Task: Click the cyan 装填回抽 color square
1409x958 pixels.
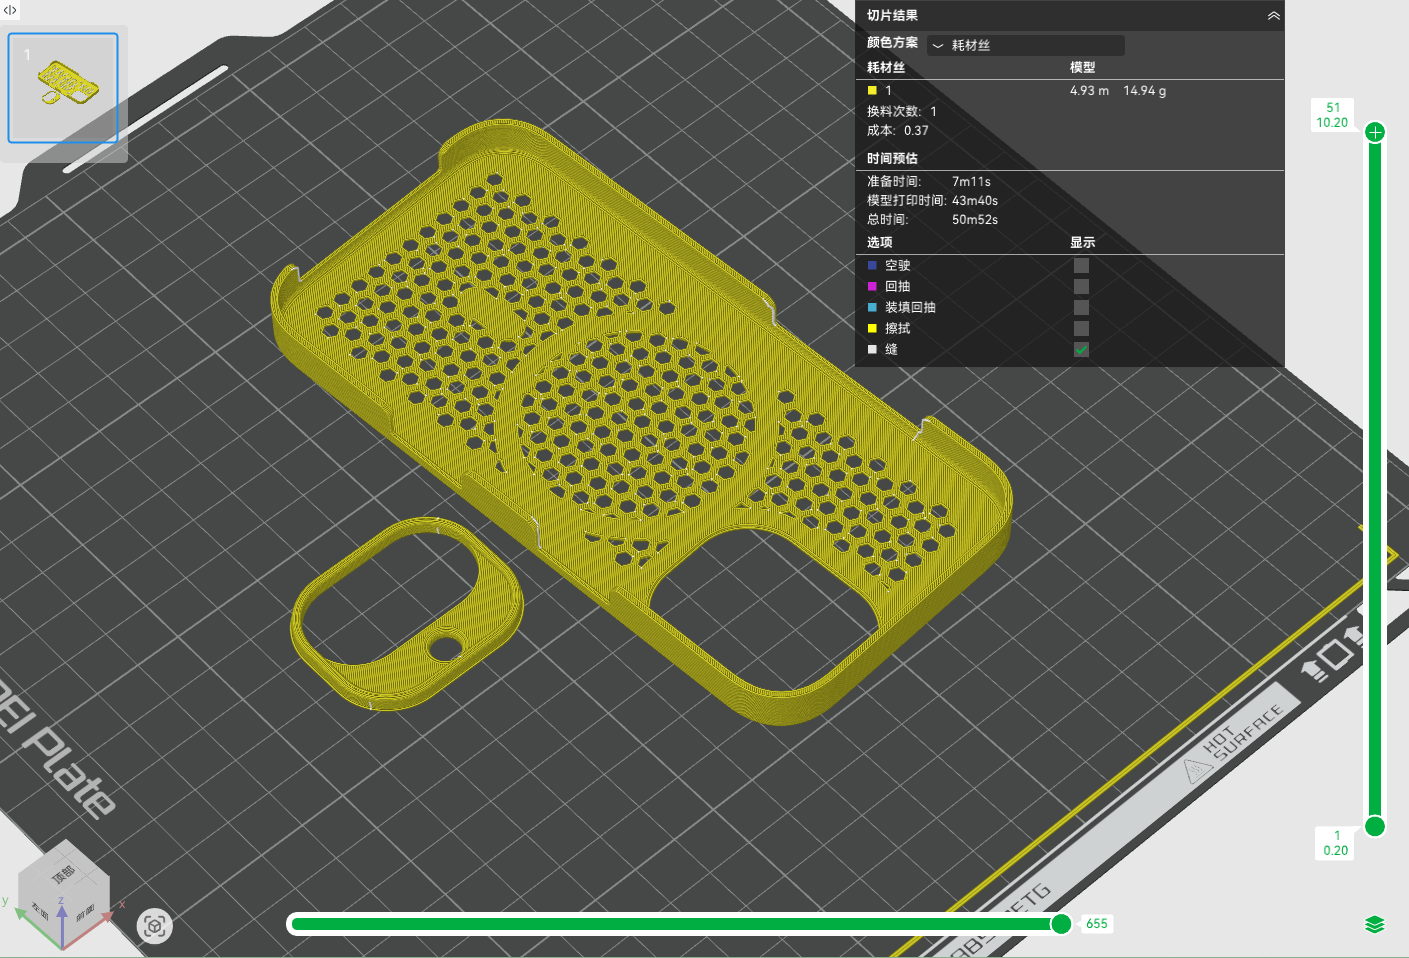Action: click(872, 308)
